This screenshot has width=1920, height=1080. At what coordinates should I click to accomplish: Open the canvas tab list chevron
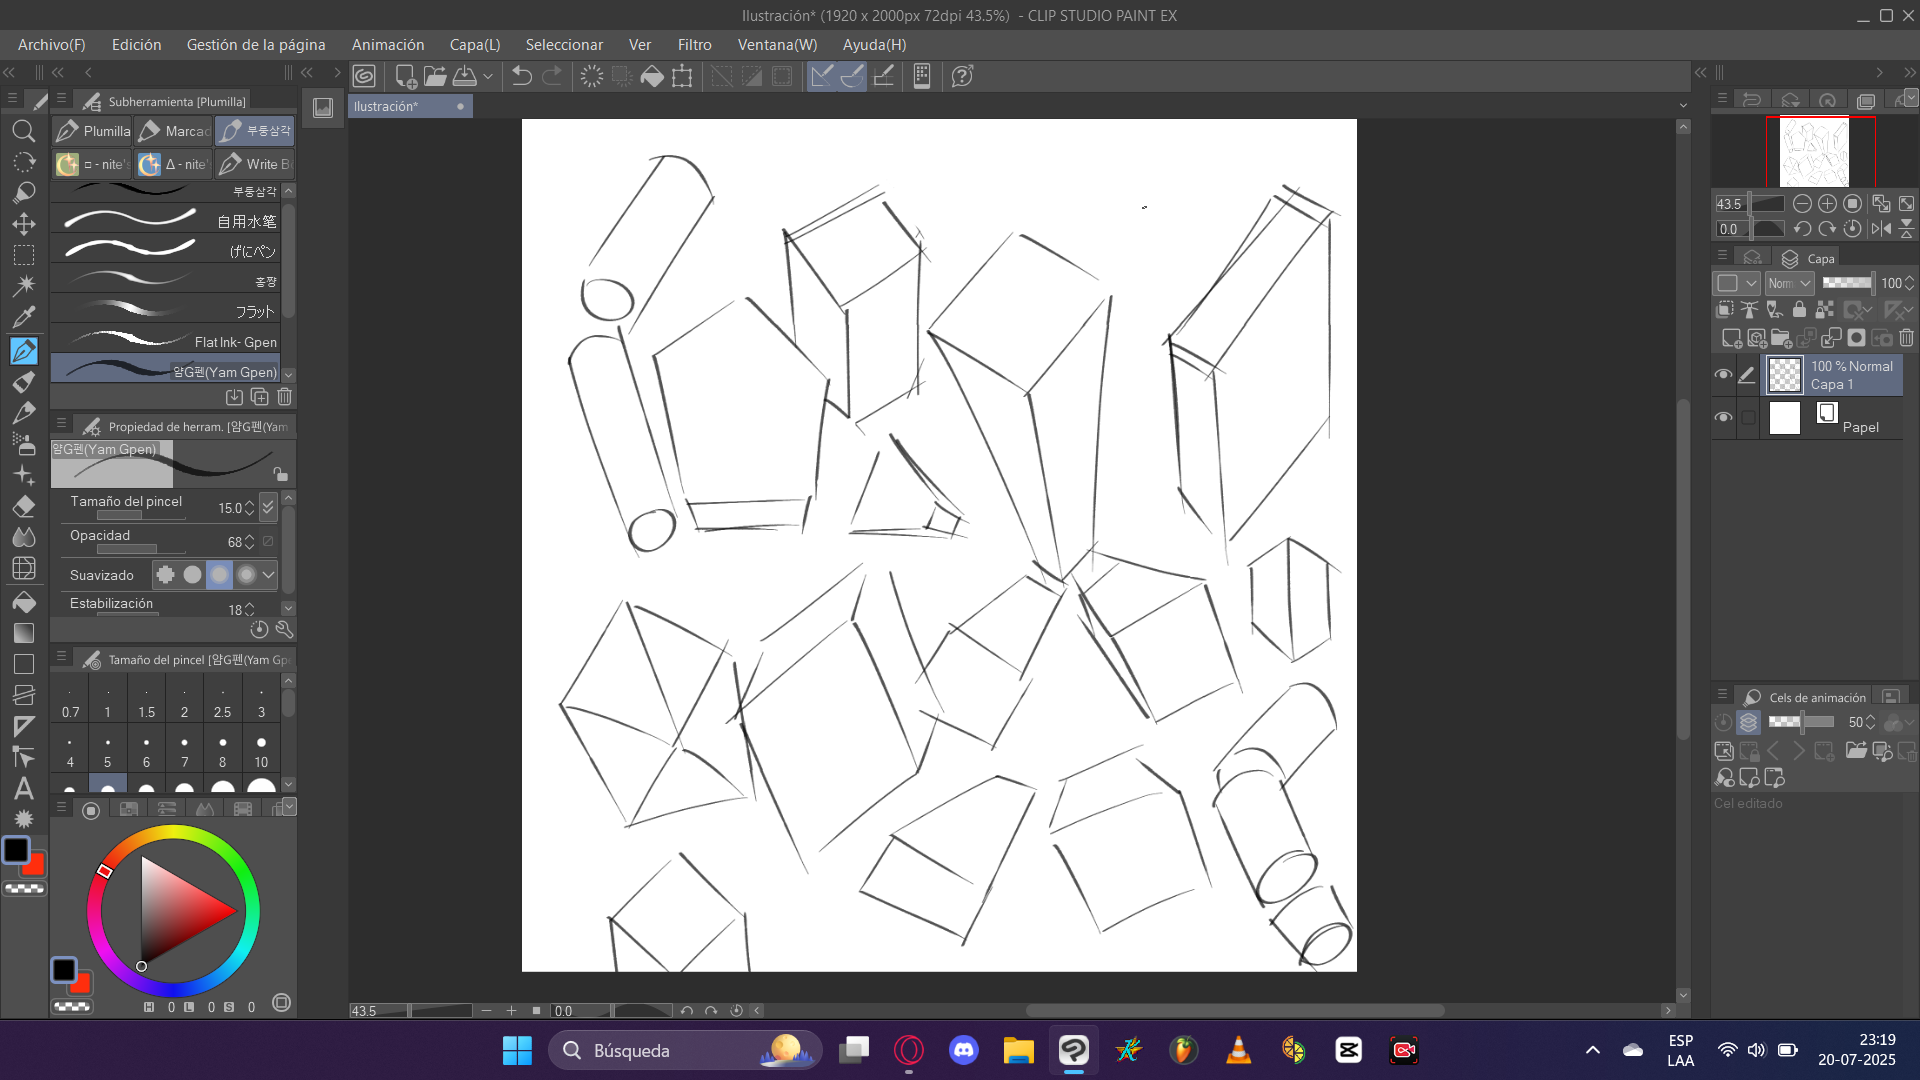pyautogui.click(x=1683, y=106)
